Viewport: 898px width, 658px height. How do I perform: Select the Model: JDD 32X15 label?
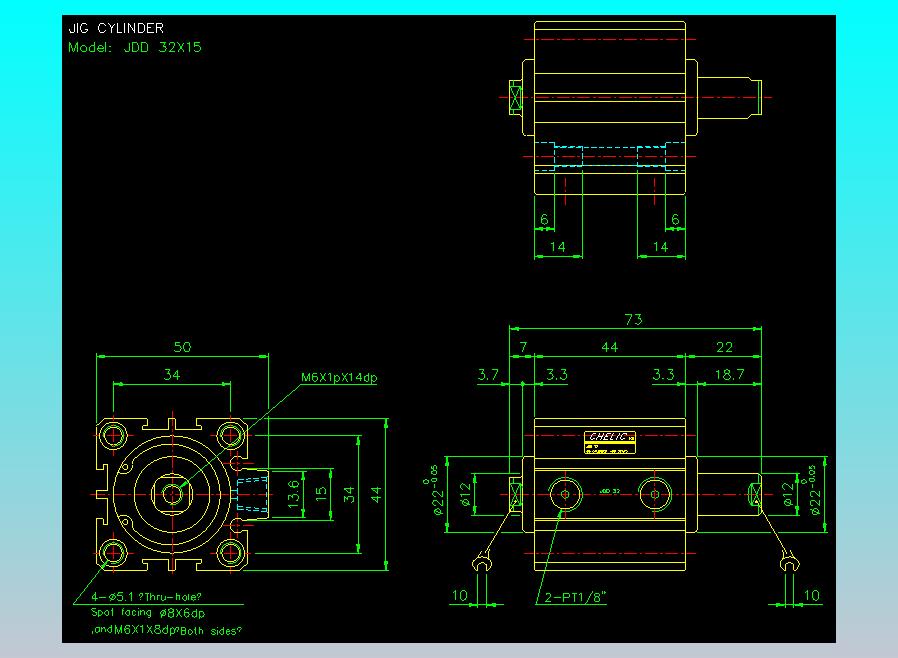[134, 47]
